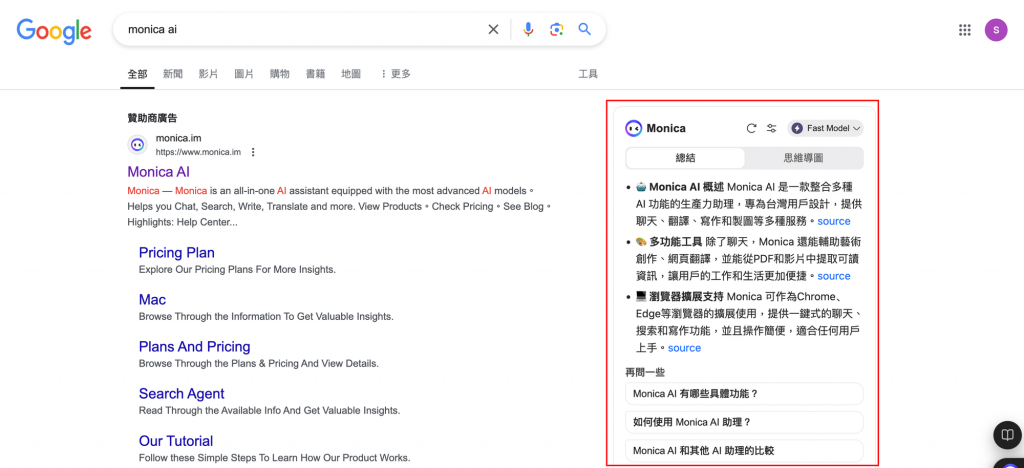The image size is (1024, 468).
Task: Switch to the 圖片 tab
Action: coord(244,74)
